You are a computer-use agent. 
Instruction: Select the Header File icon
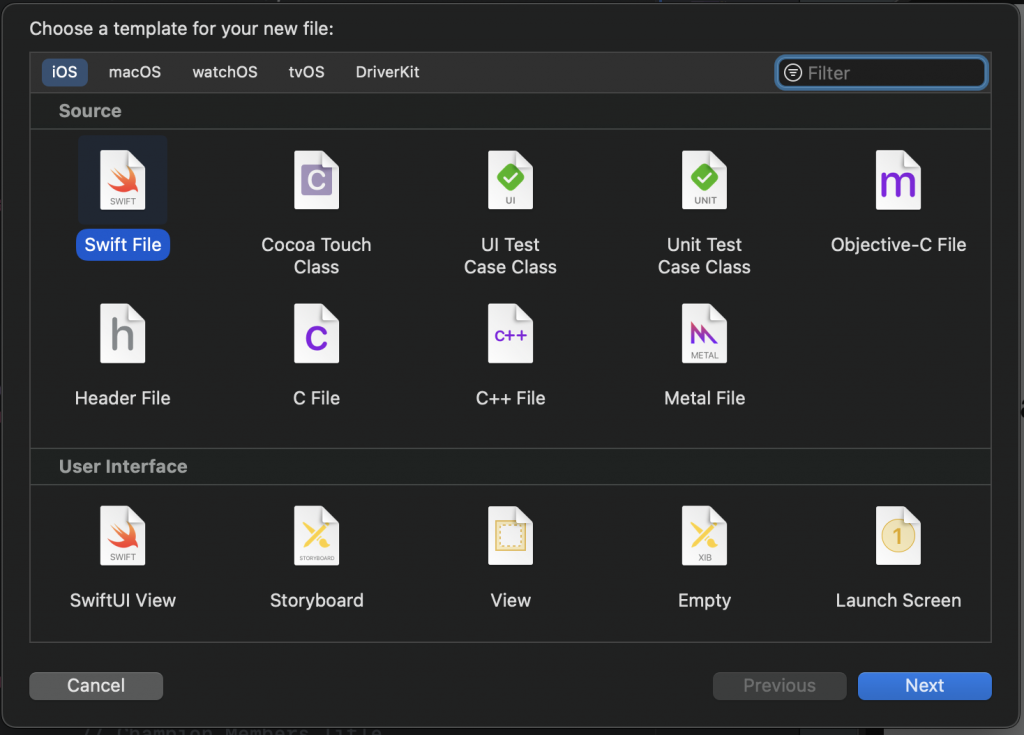pos(123,333)
